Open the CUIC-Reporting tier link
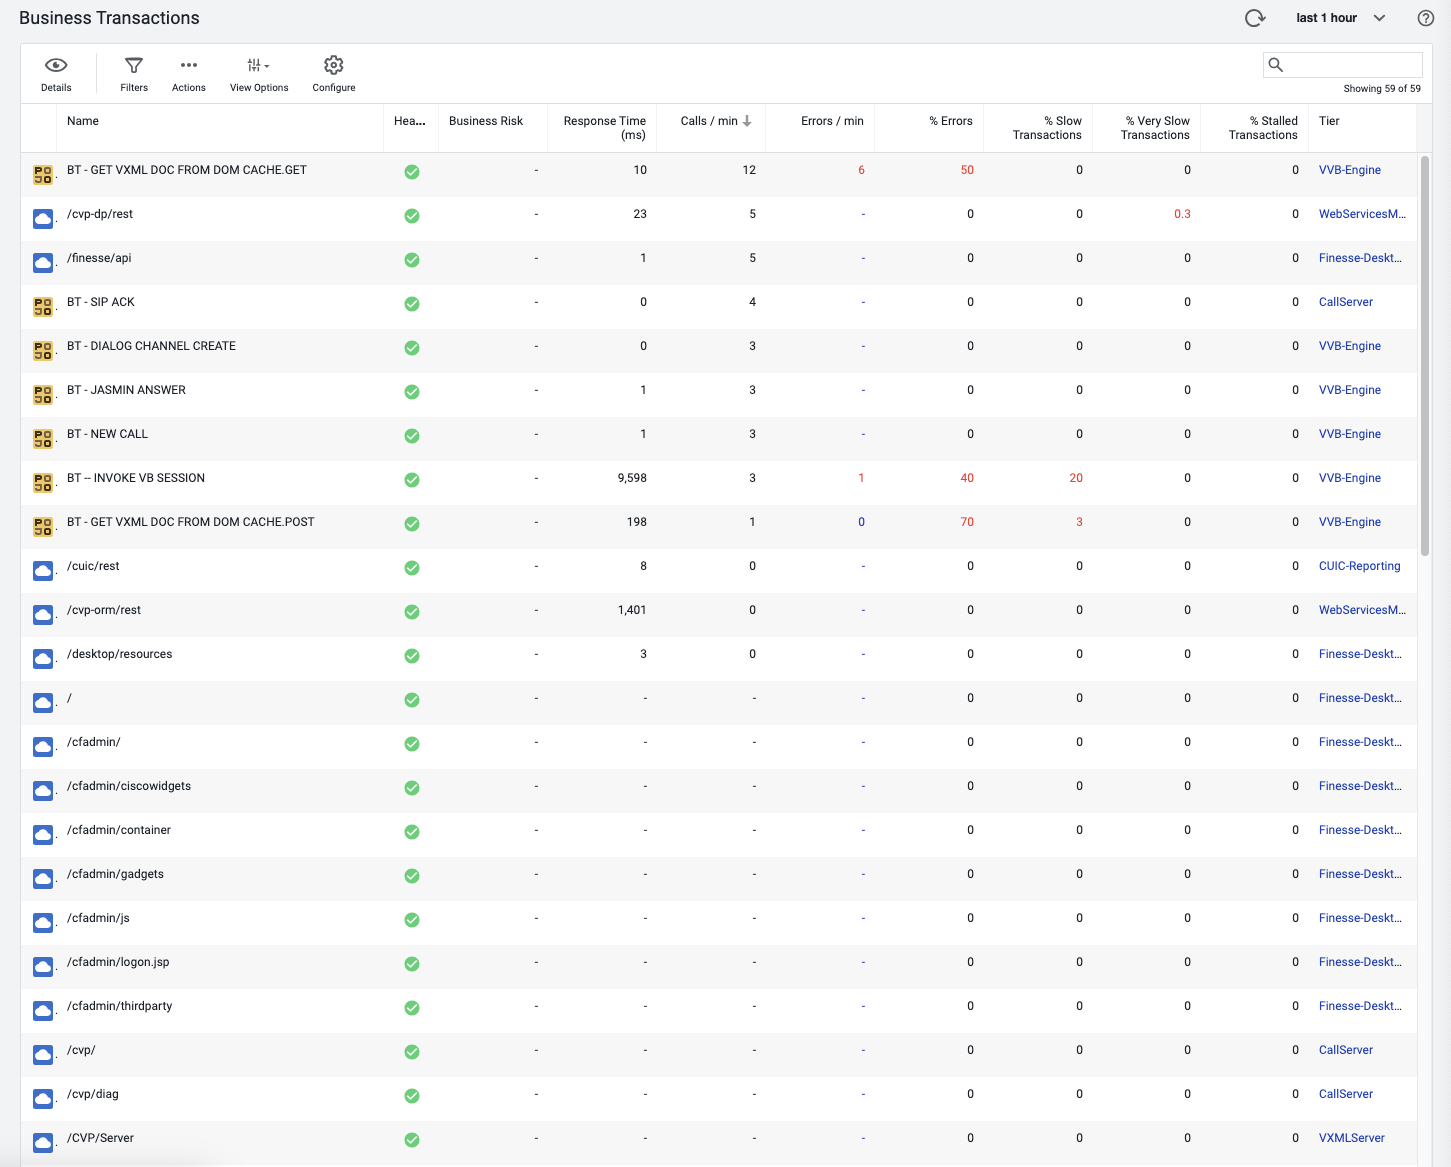Image resolution: width=1451 pixels, height=1167 pixels. (x=1359, y=566)
